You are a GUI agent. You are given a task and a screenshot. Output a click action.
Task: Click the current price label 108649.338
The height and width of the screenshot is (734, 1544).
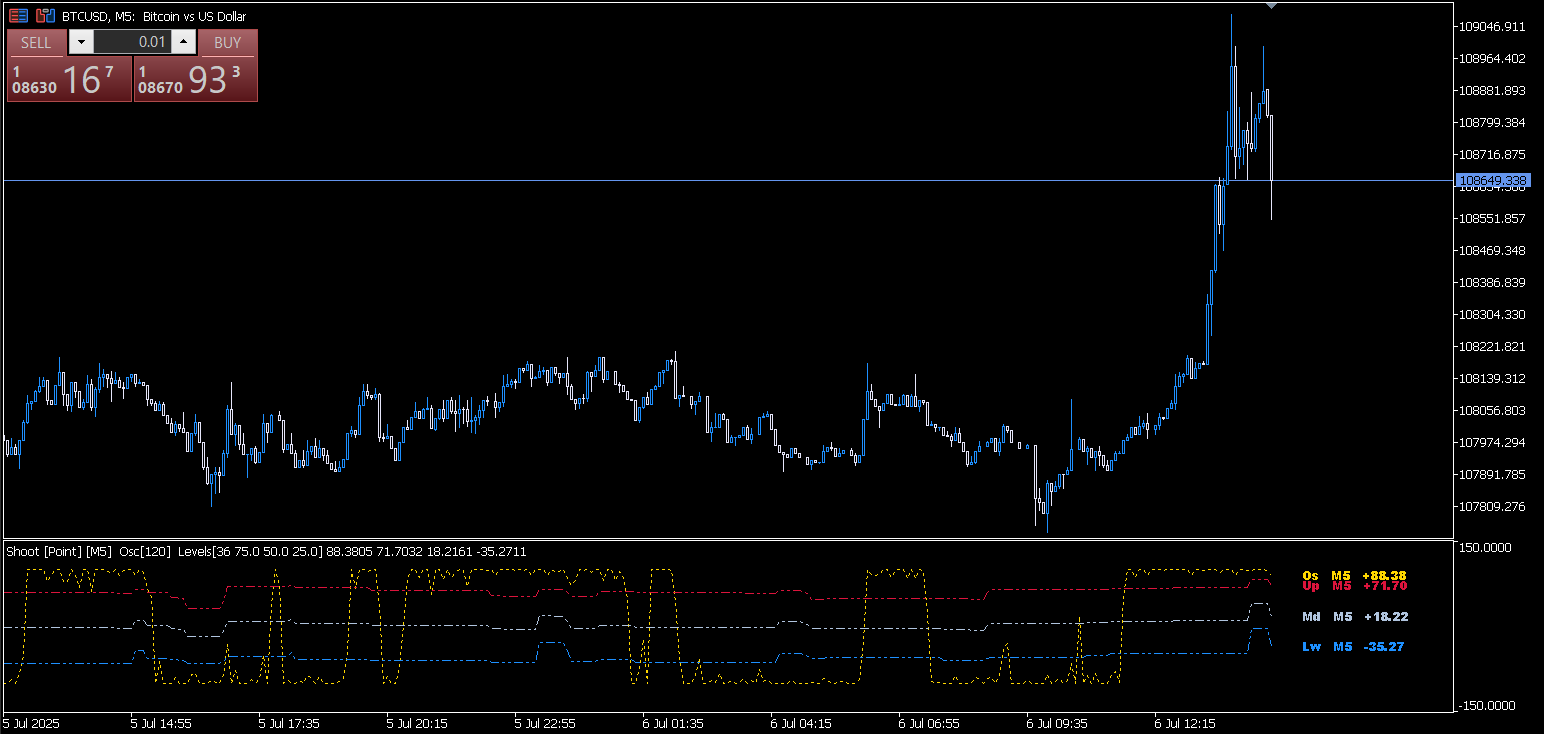coord(1494,180)
